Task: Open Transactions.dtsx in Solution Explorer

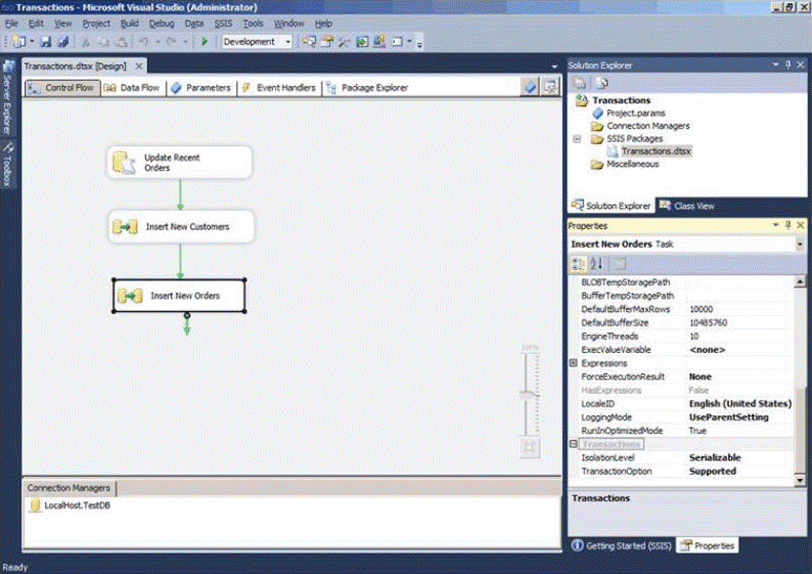Action: coord(655,152)
